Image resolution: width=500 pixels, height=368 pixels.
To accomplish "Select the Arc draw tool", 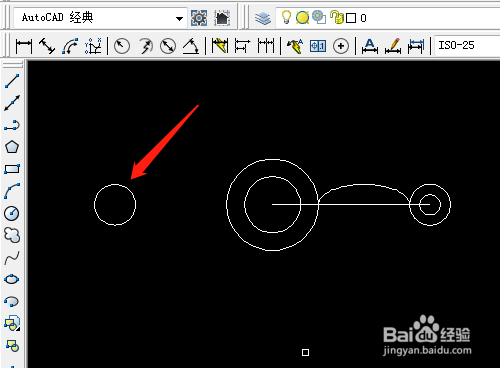I will coord(12,191).
